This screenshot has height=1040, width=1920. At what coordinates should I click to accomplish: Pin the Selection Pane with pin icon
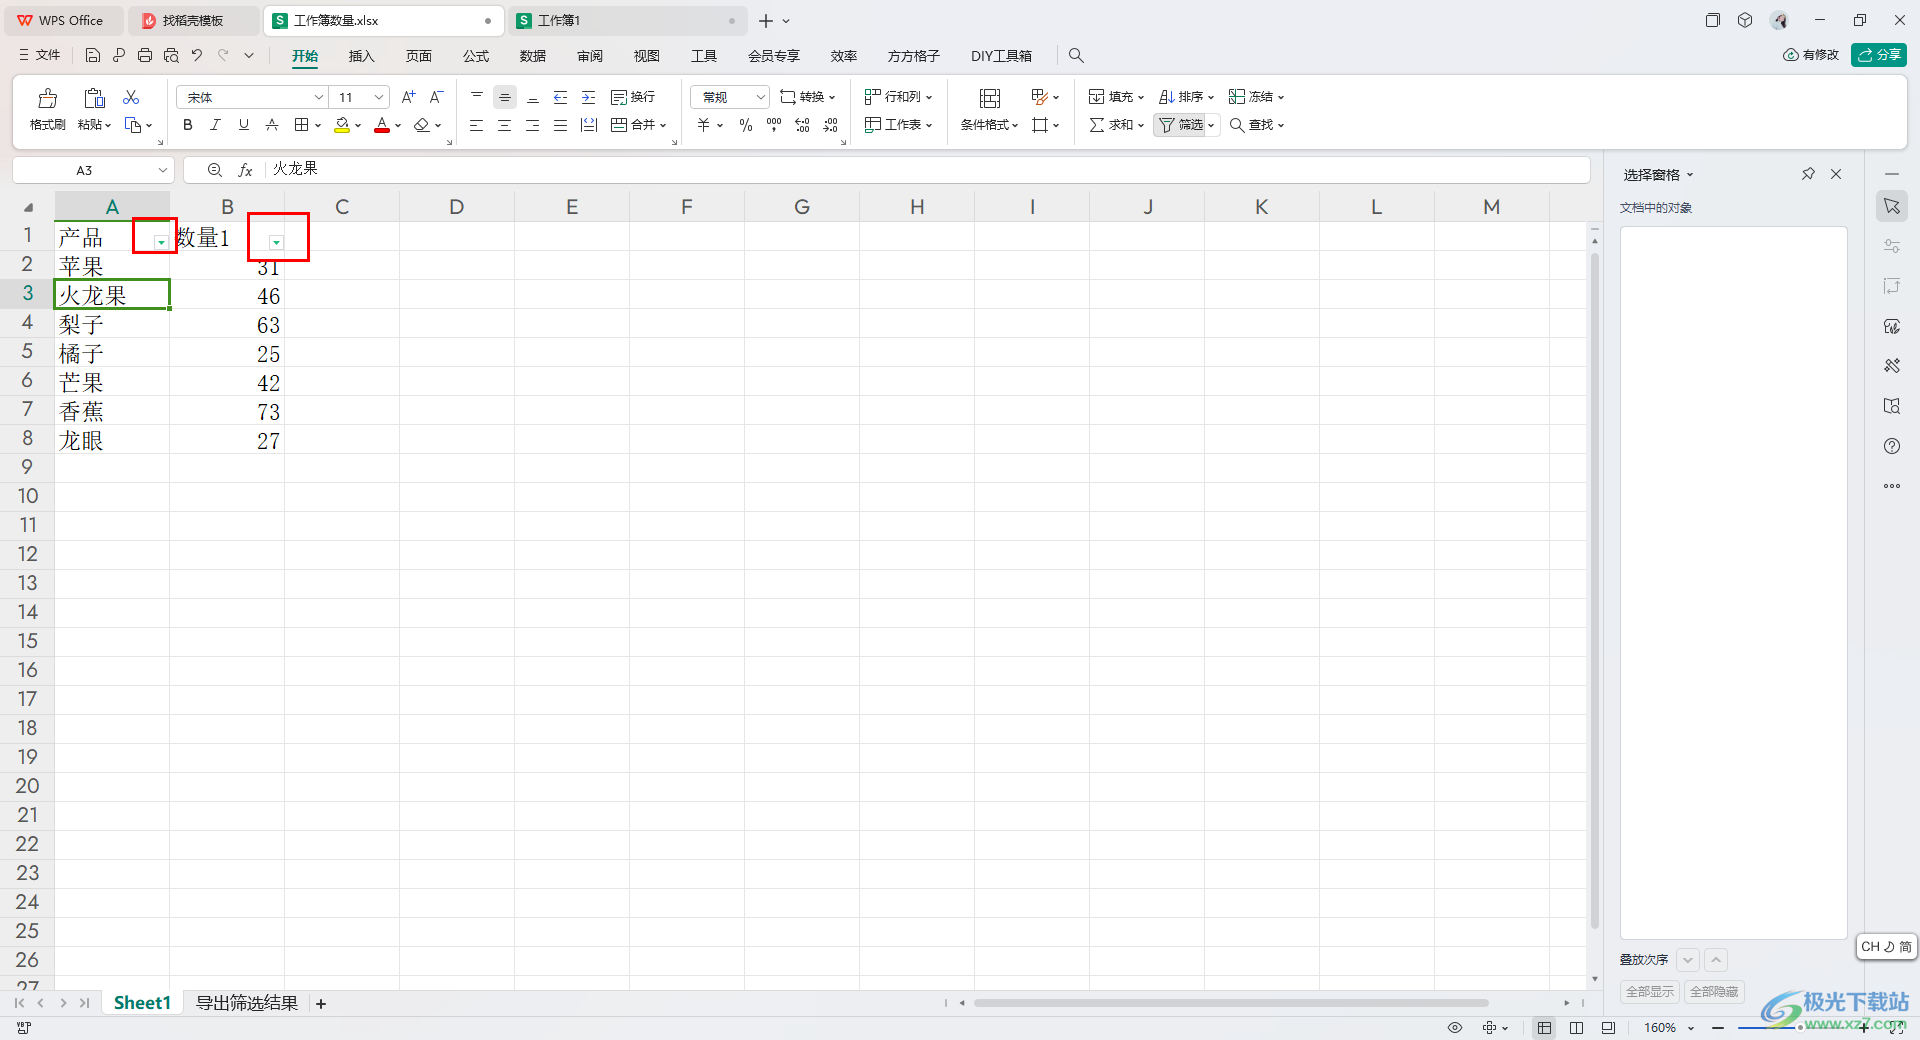point(1808,174)
